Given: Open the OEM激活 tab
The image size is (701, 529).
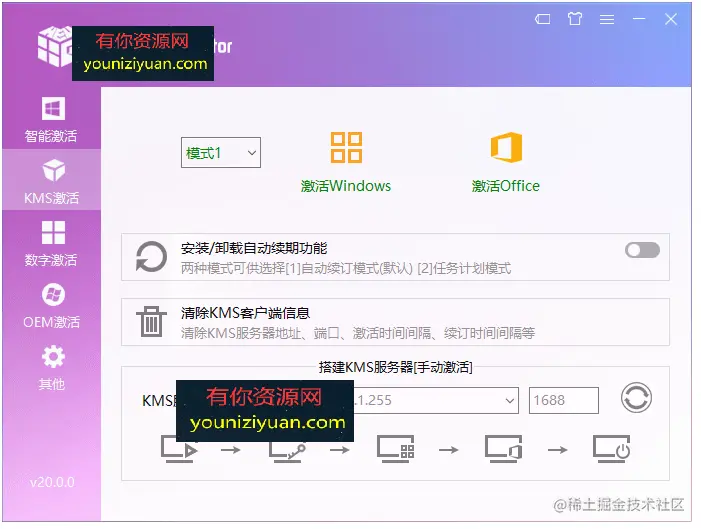Looking at the screenshot, I should [51, 305].
